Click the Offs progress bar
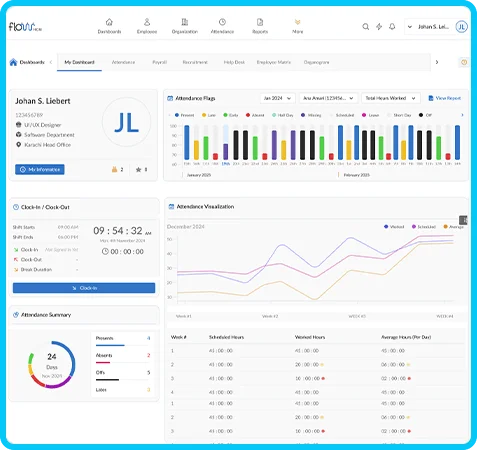477x450 pixels. coord(123,380)
